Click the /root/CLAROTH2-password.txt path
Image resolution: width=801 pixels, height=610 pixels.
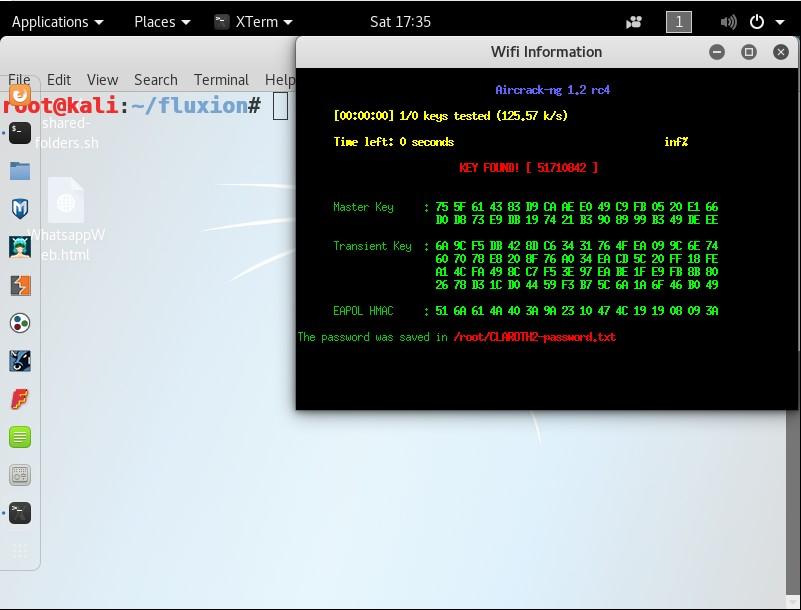(x=534, y=337)
